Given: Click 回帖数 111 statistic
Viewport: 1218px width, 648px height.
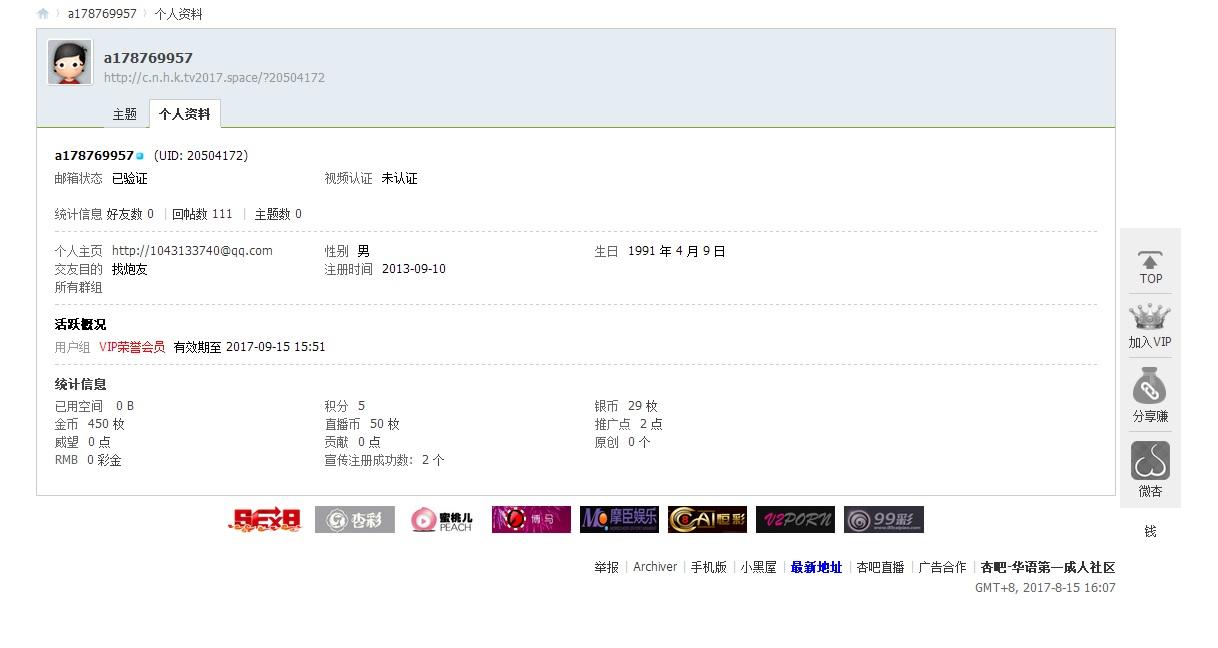Looking at the screenshot, I should pyautogui.click(x=202, y=214).
